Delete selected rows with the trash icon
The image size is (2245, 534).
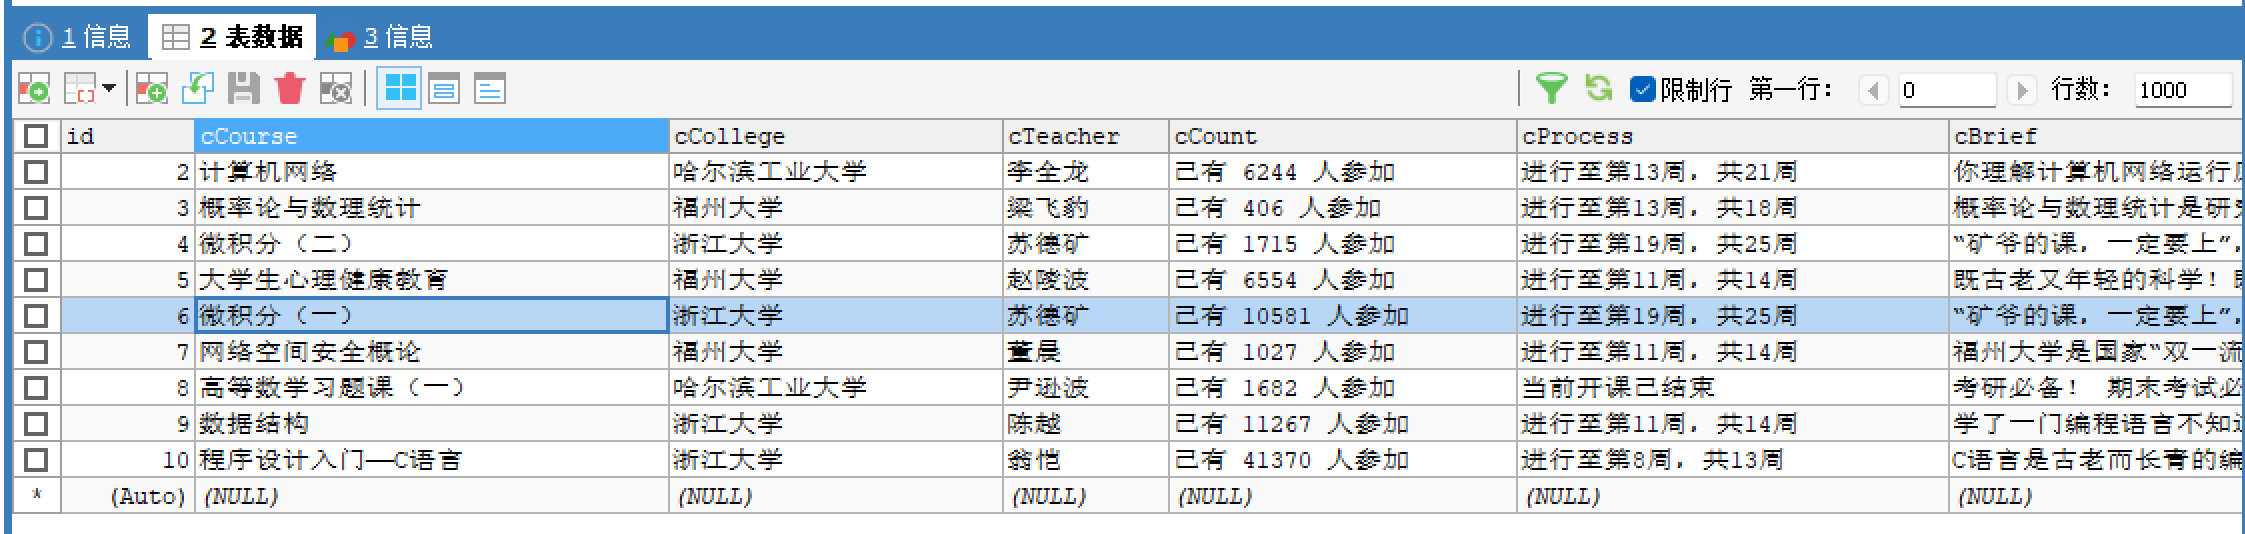click(x=289, y=89)
